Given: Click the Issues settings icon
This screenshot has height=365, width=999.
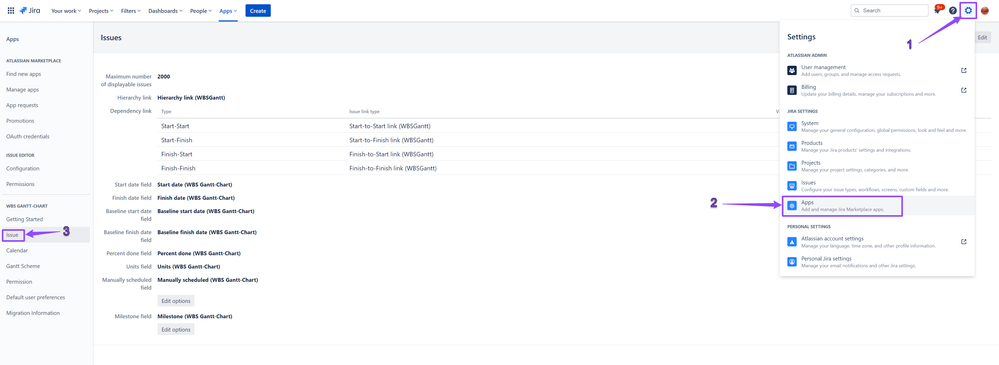Looking at the screenshot, I should click(792, 185).
